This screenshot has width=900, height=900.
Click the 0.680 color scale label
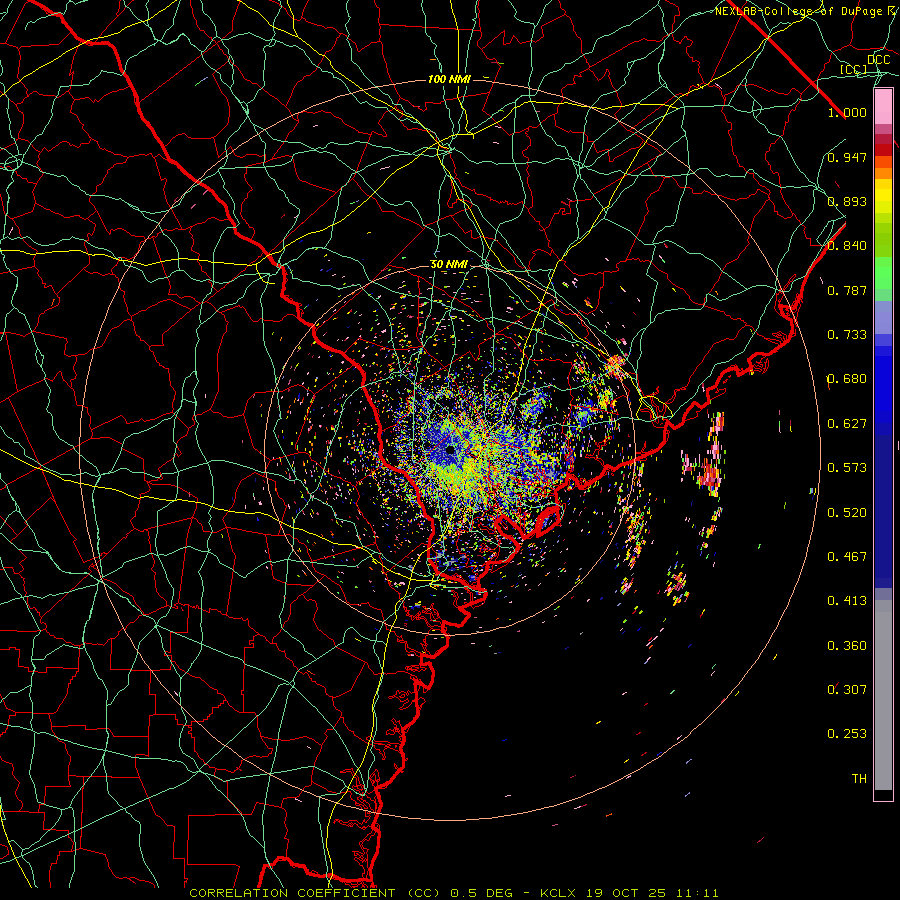pos(847,379)
